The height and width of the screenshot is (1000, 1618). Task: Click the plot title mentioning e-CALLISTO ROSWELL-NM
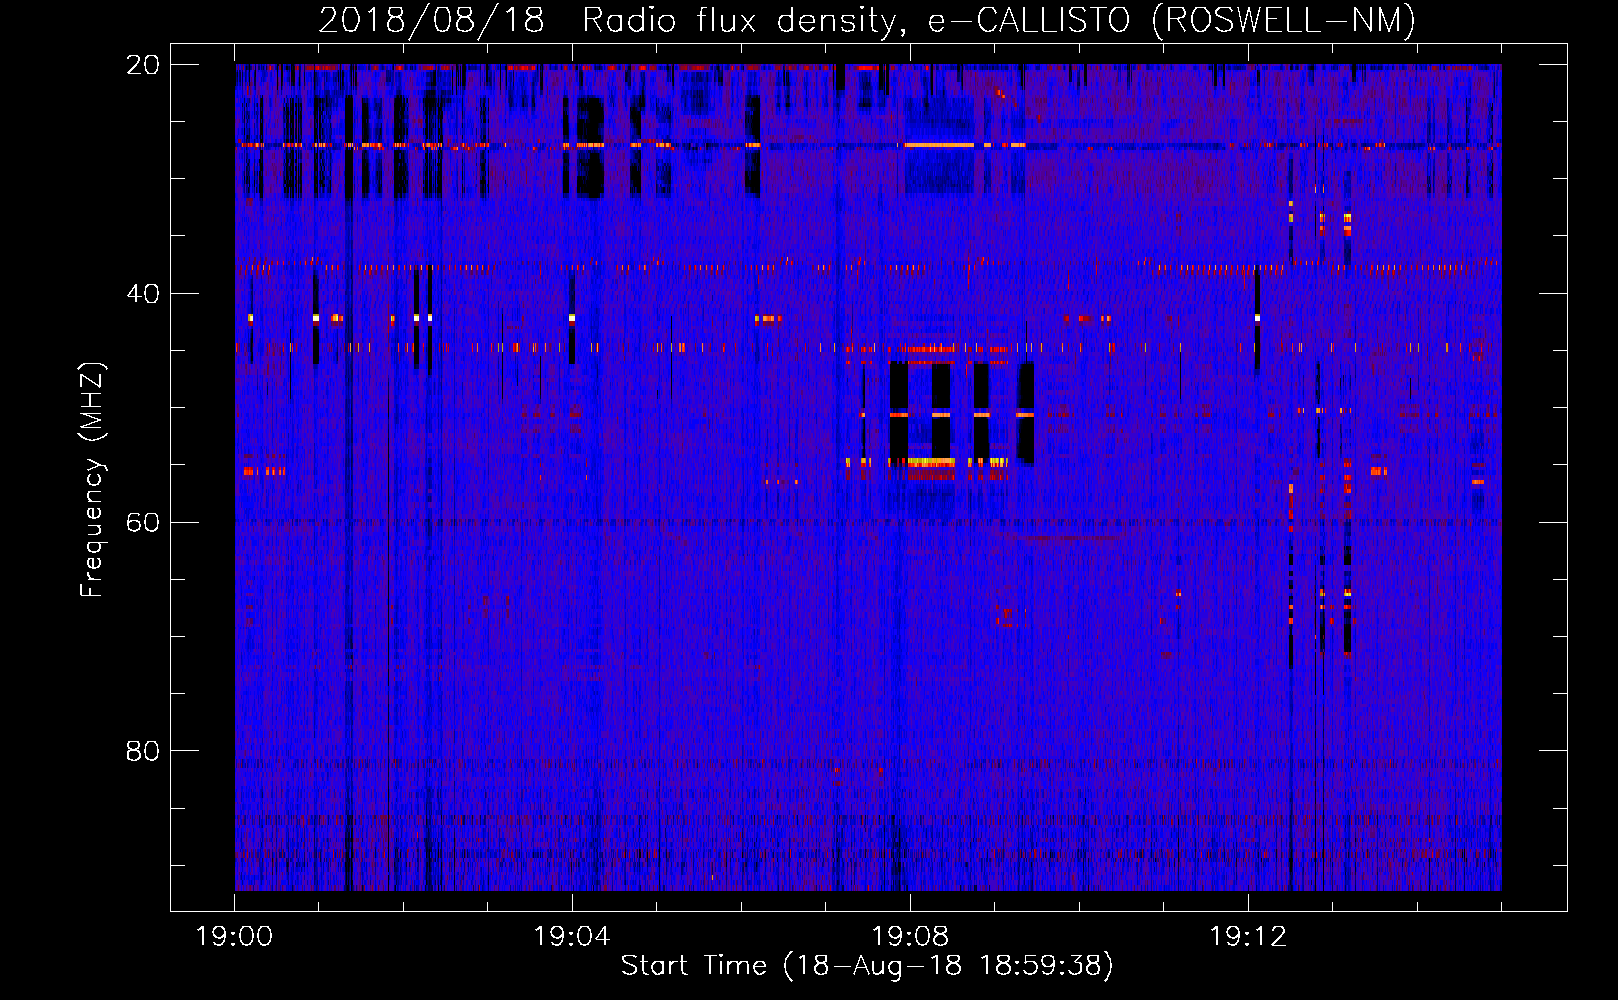click(x=867, y=20)
